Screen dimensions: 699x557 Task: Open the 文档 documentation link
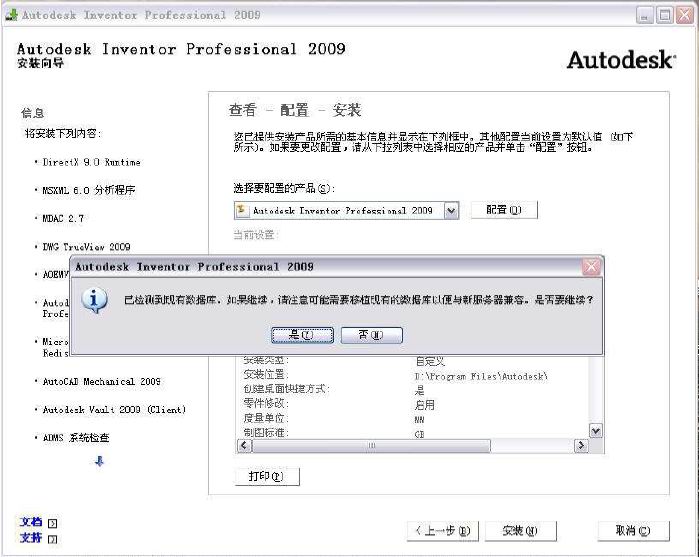click(x=31, y=522)
